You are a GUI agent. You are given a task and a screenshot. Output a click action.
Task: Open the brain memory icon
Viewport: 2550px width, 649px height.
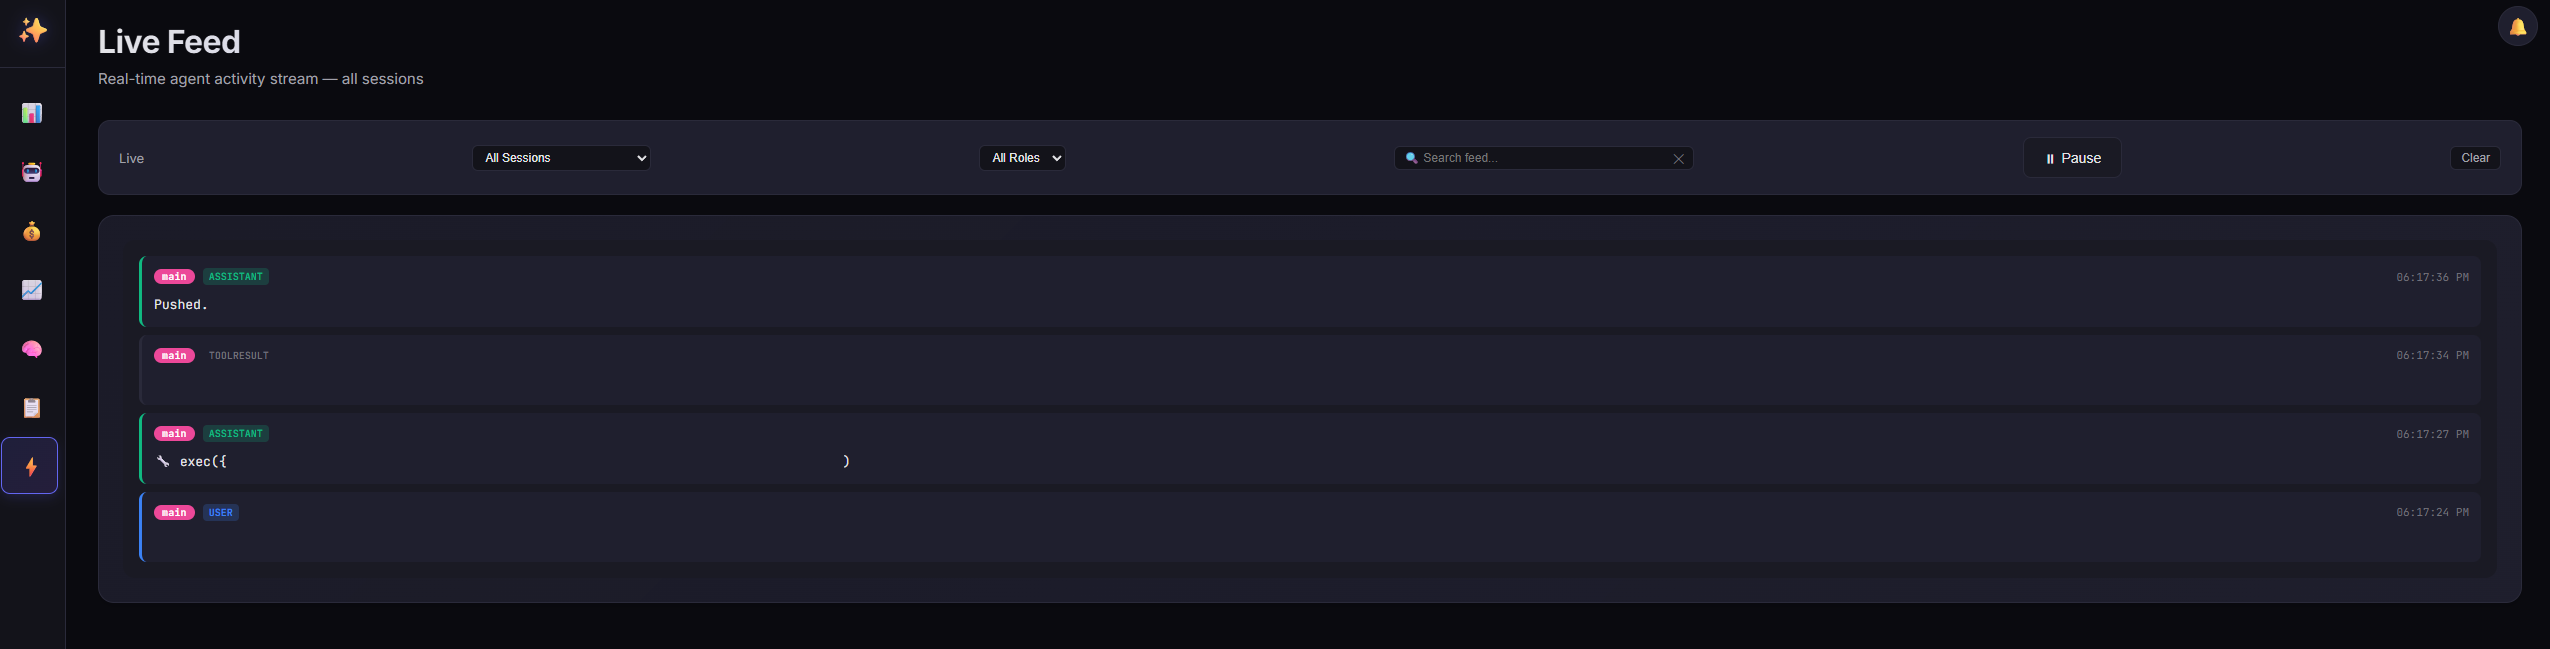32,349
